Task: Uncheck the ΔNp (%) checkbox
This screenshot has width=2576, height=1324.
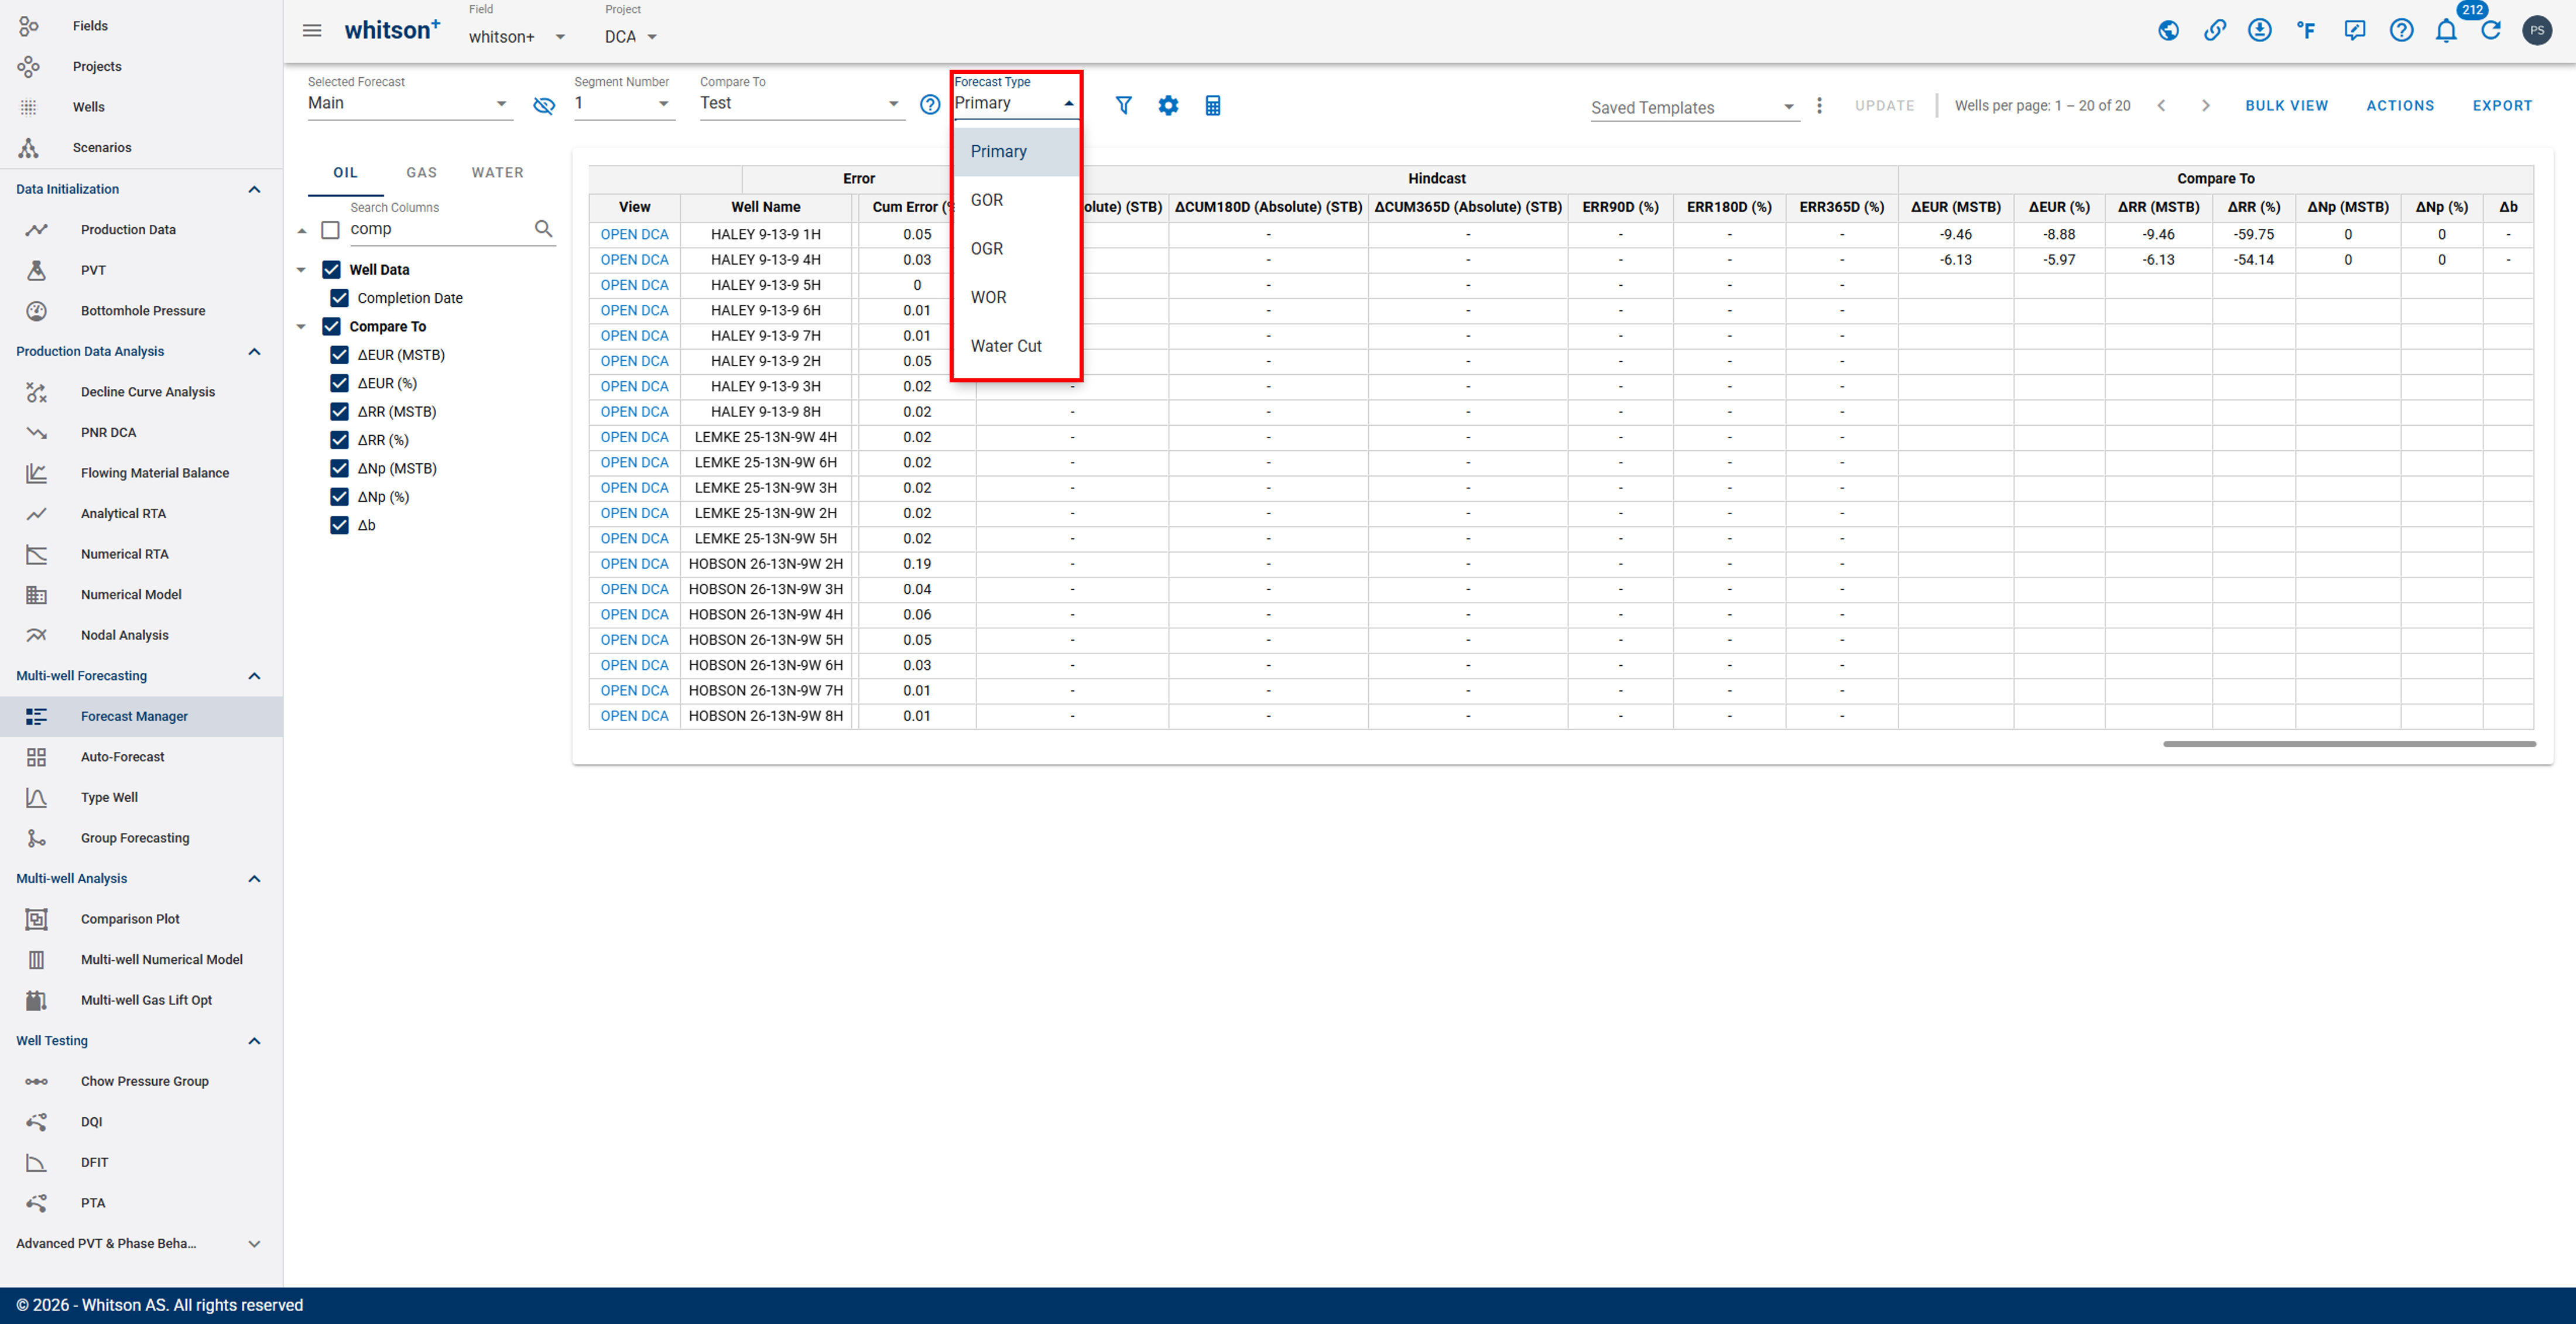Action: point(339,497)
